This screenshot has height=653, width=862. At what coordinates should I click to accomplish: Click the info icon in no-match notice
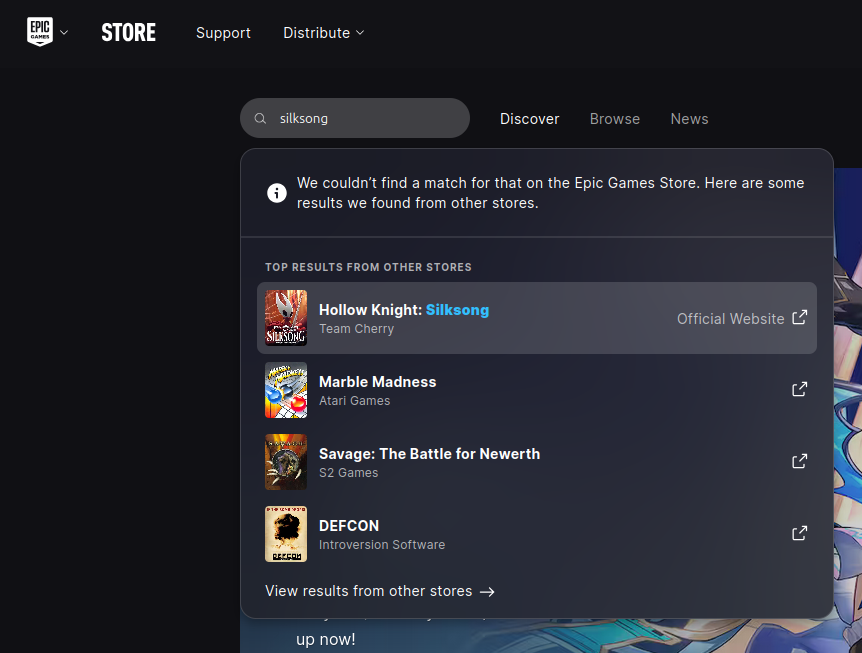click(x=277, y=193)
